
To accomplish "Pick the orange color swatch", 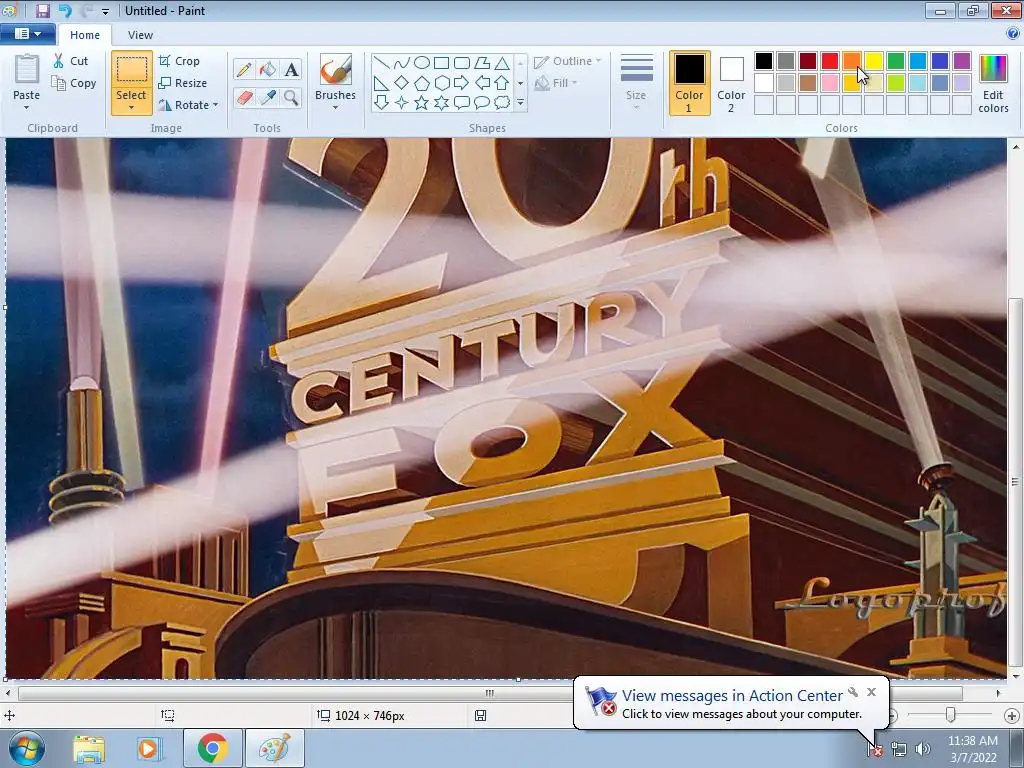I will point(852,61).
